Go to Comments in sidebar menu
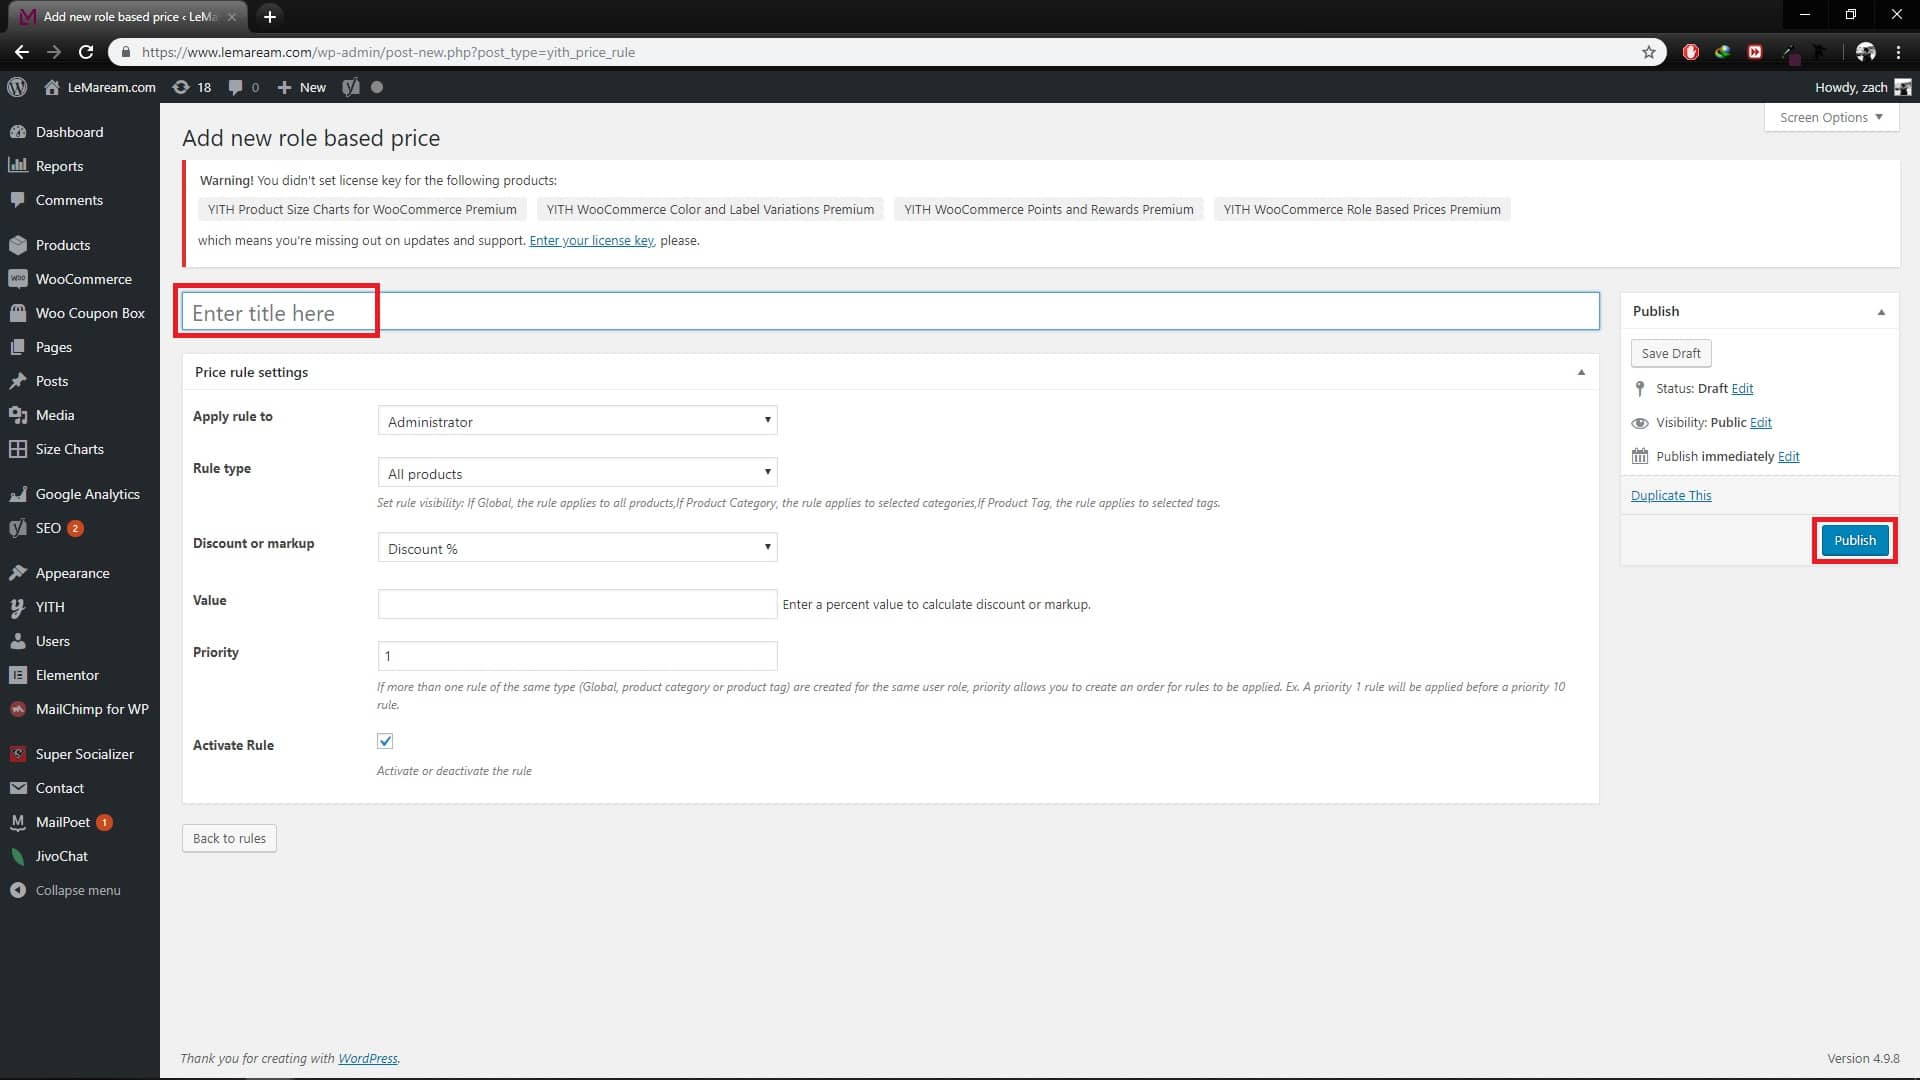This screenshot has width=1920, height=1080. click(69, 200)
